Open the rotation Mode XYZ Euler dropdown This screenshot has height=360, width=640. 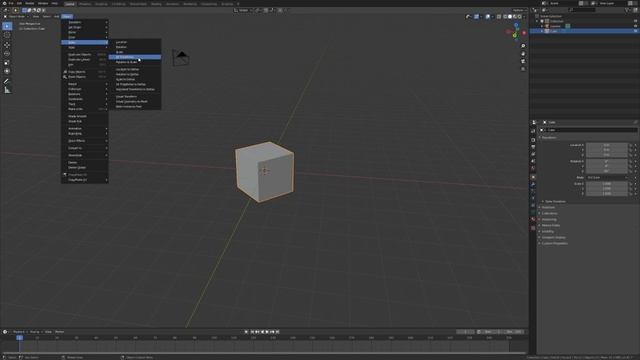pos(607,178)
